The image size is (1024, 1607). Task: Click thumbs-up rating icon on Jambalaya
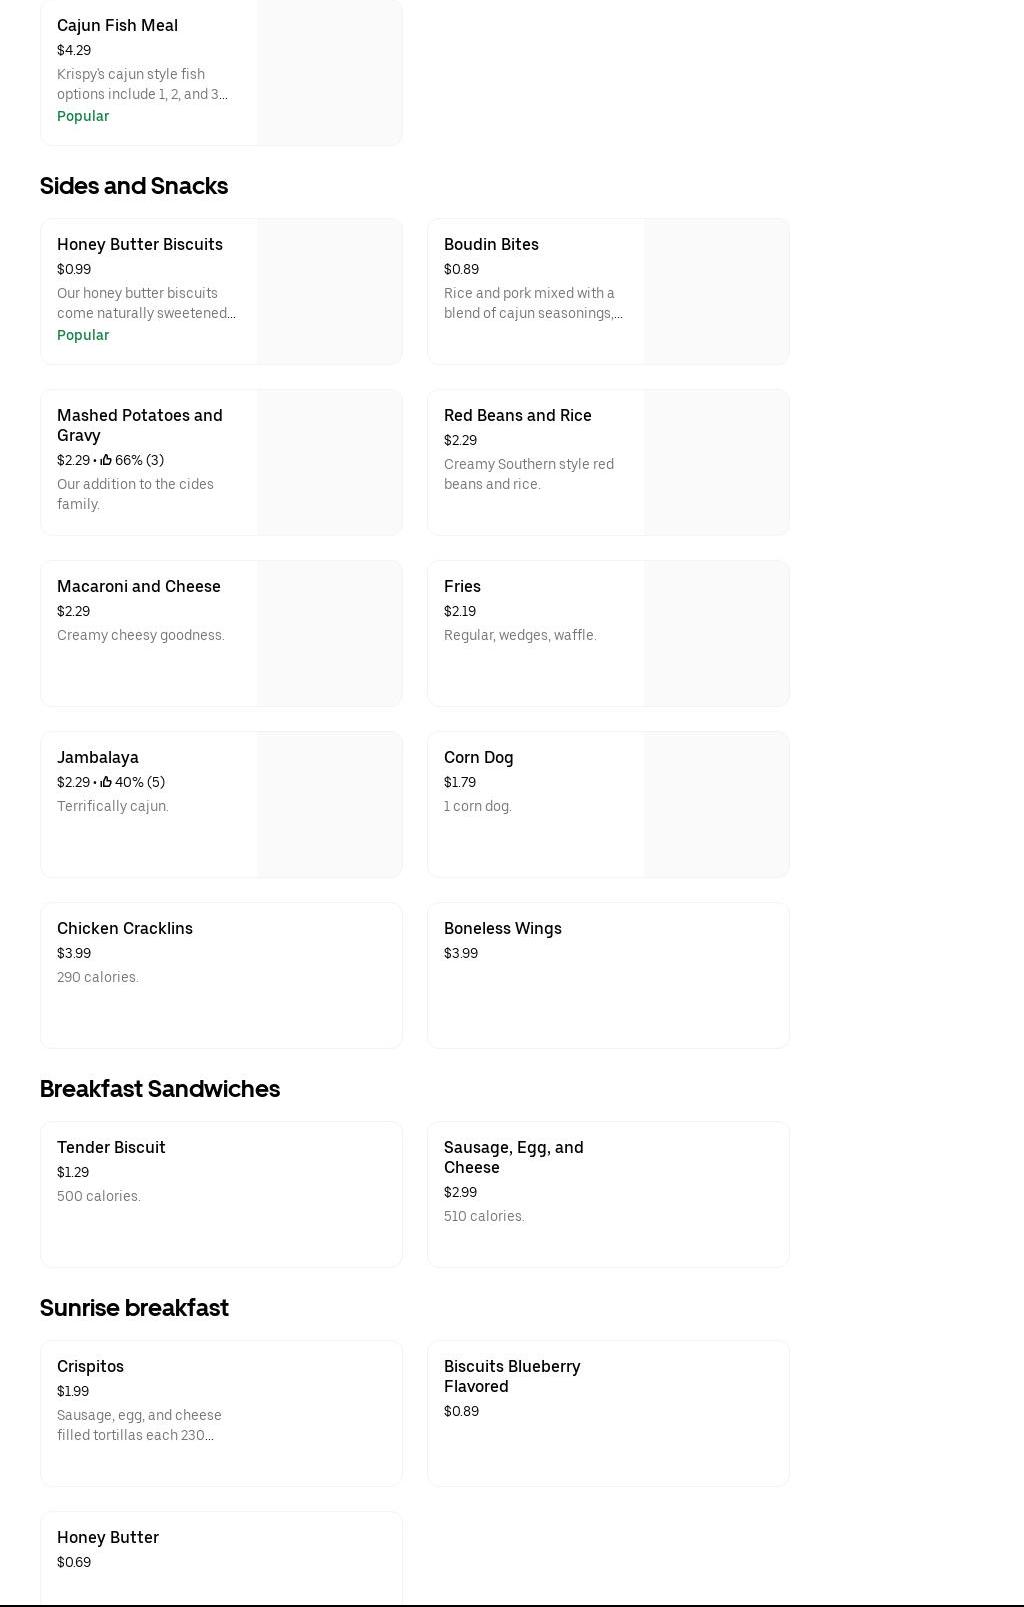[105, 782]
